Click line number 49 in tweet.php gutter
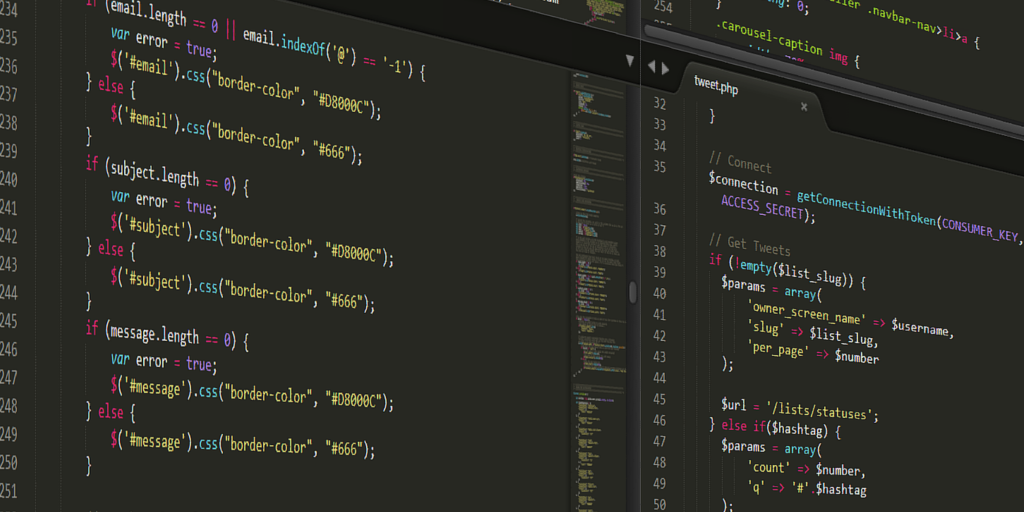The image size is (1024, 512). (x=659, y=483)
